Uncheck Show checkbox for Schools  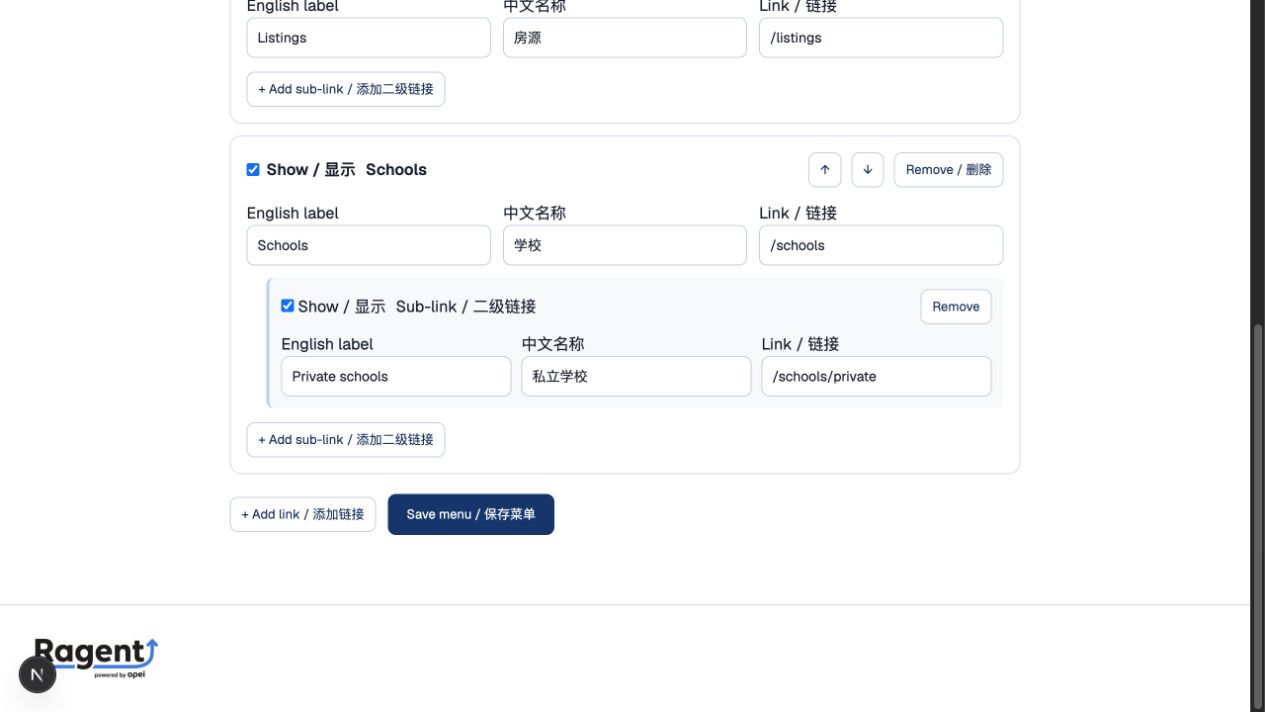253,170
